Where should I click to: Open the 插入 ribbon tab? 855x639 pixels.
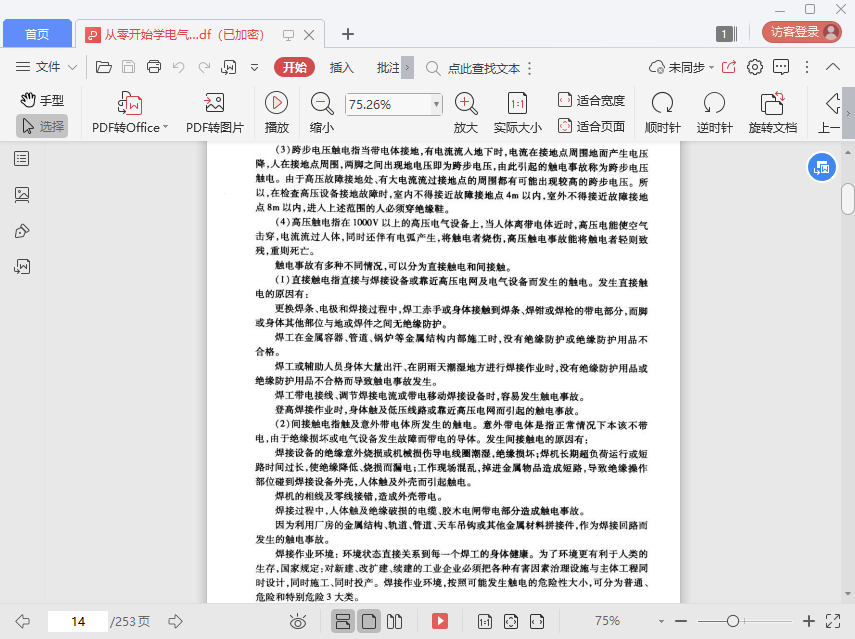(x=342, y=67)
